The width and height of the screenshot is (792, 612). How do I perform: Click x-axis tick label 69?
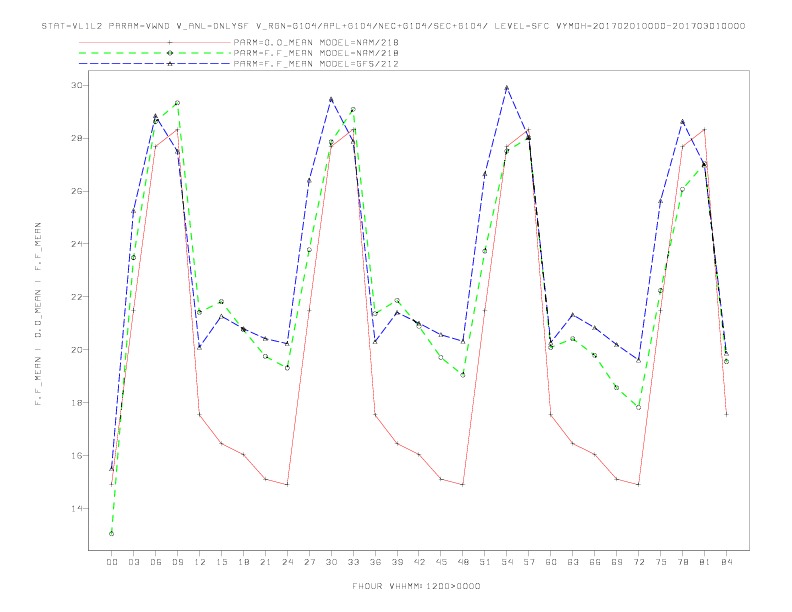coord(617,562)
